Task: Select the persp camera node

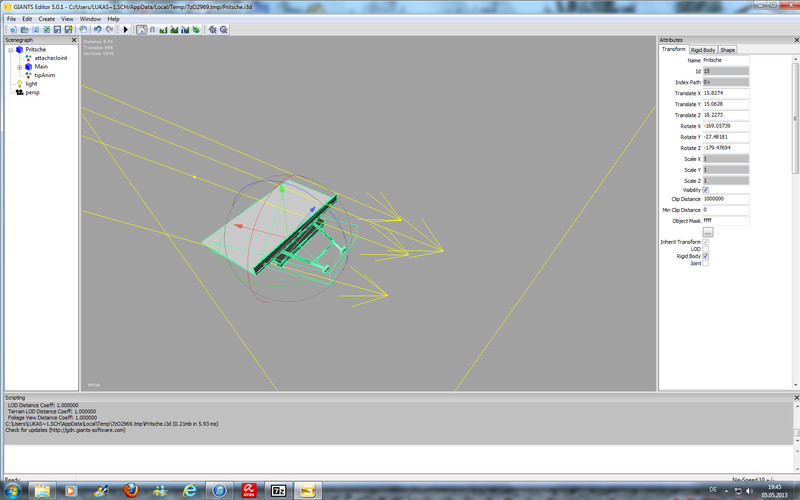Action: tap(32, 92)
